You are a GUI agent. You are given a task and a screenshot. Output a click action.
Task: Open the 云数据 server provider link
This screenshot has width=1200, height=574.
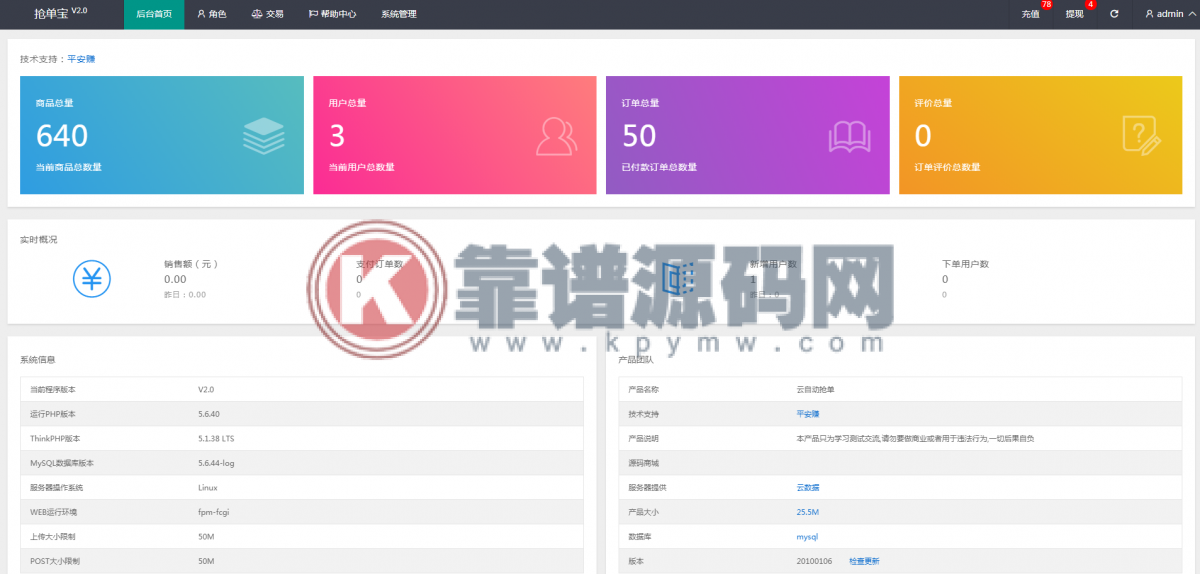[808, 487]
